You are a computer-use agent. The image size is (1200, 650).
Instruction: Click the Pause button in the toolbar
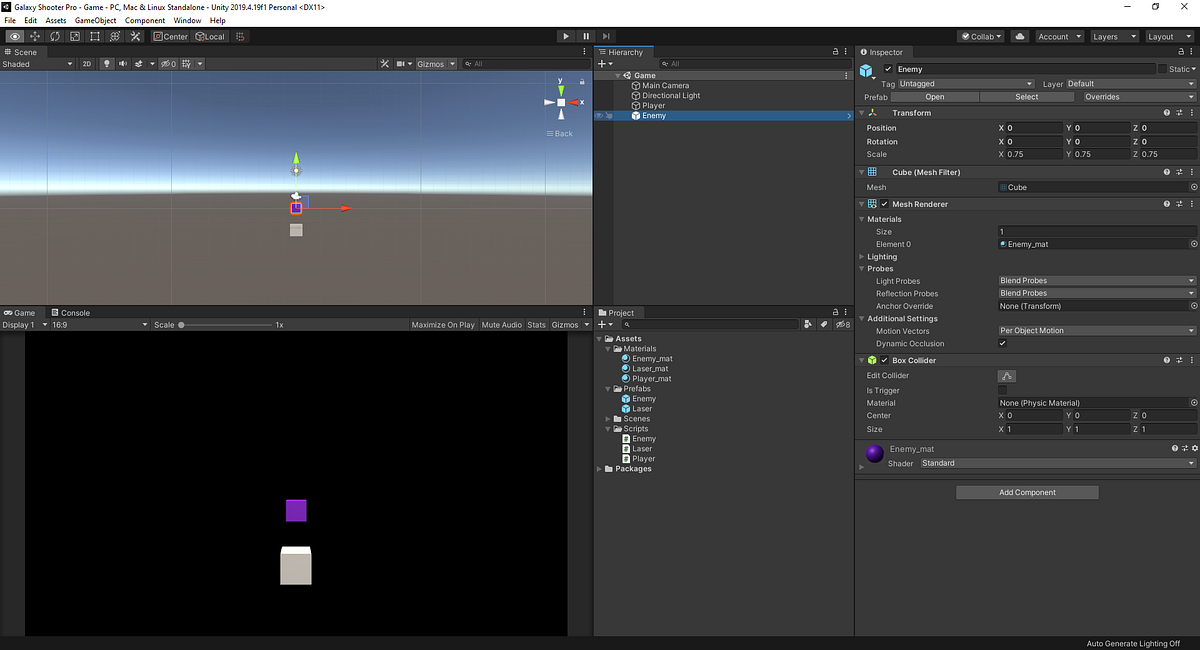tap(586, 36)
